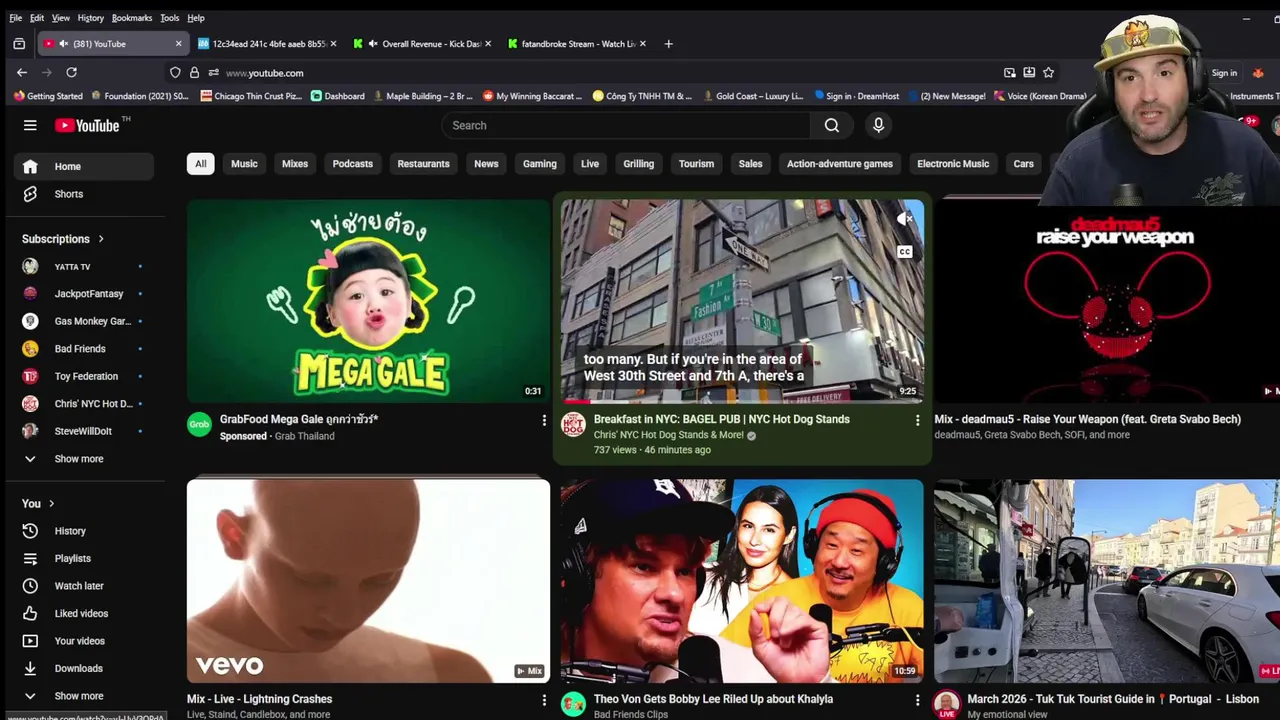Open the File menu
1280x720 pixels.
[x=15, y=18]
